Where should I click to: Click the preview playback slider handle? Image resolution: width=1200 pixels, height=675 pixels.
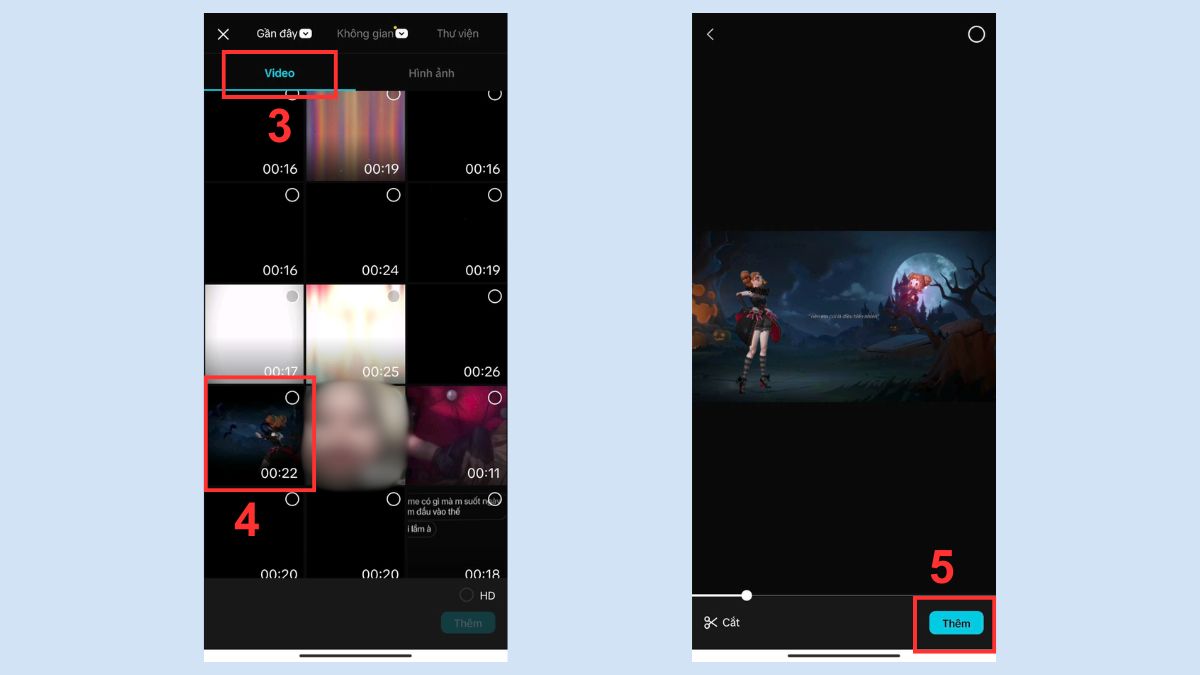click(x=746, y=595)
